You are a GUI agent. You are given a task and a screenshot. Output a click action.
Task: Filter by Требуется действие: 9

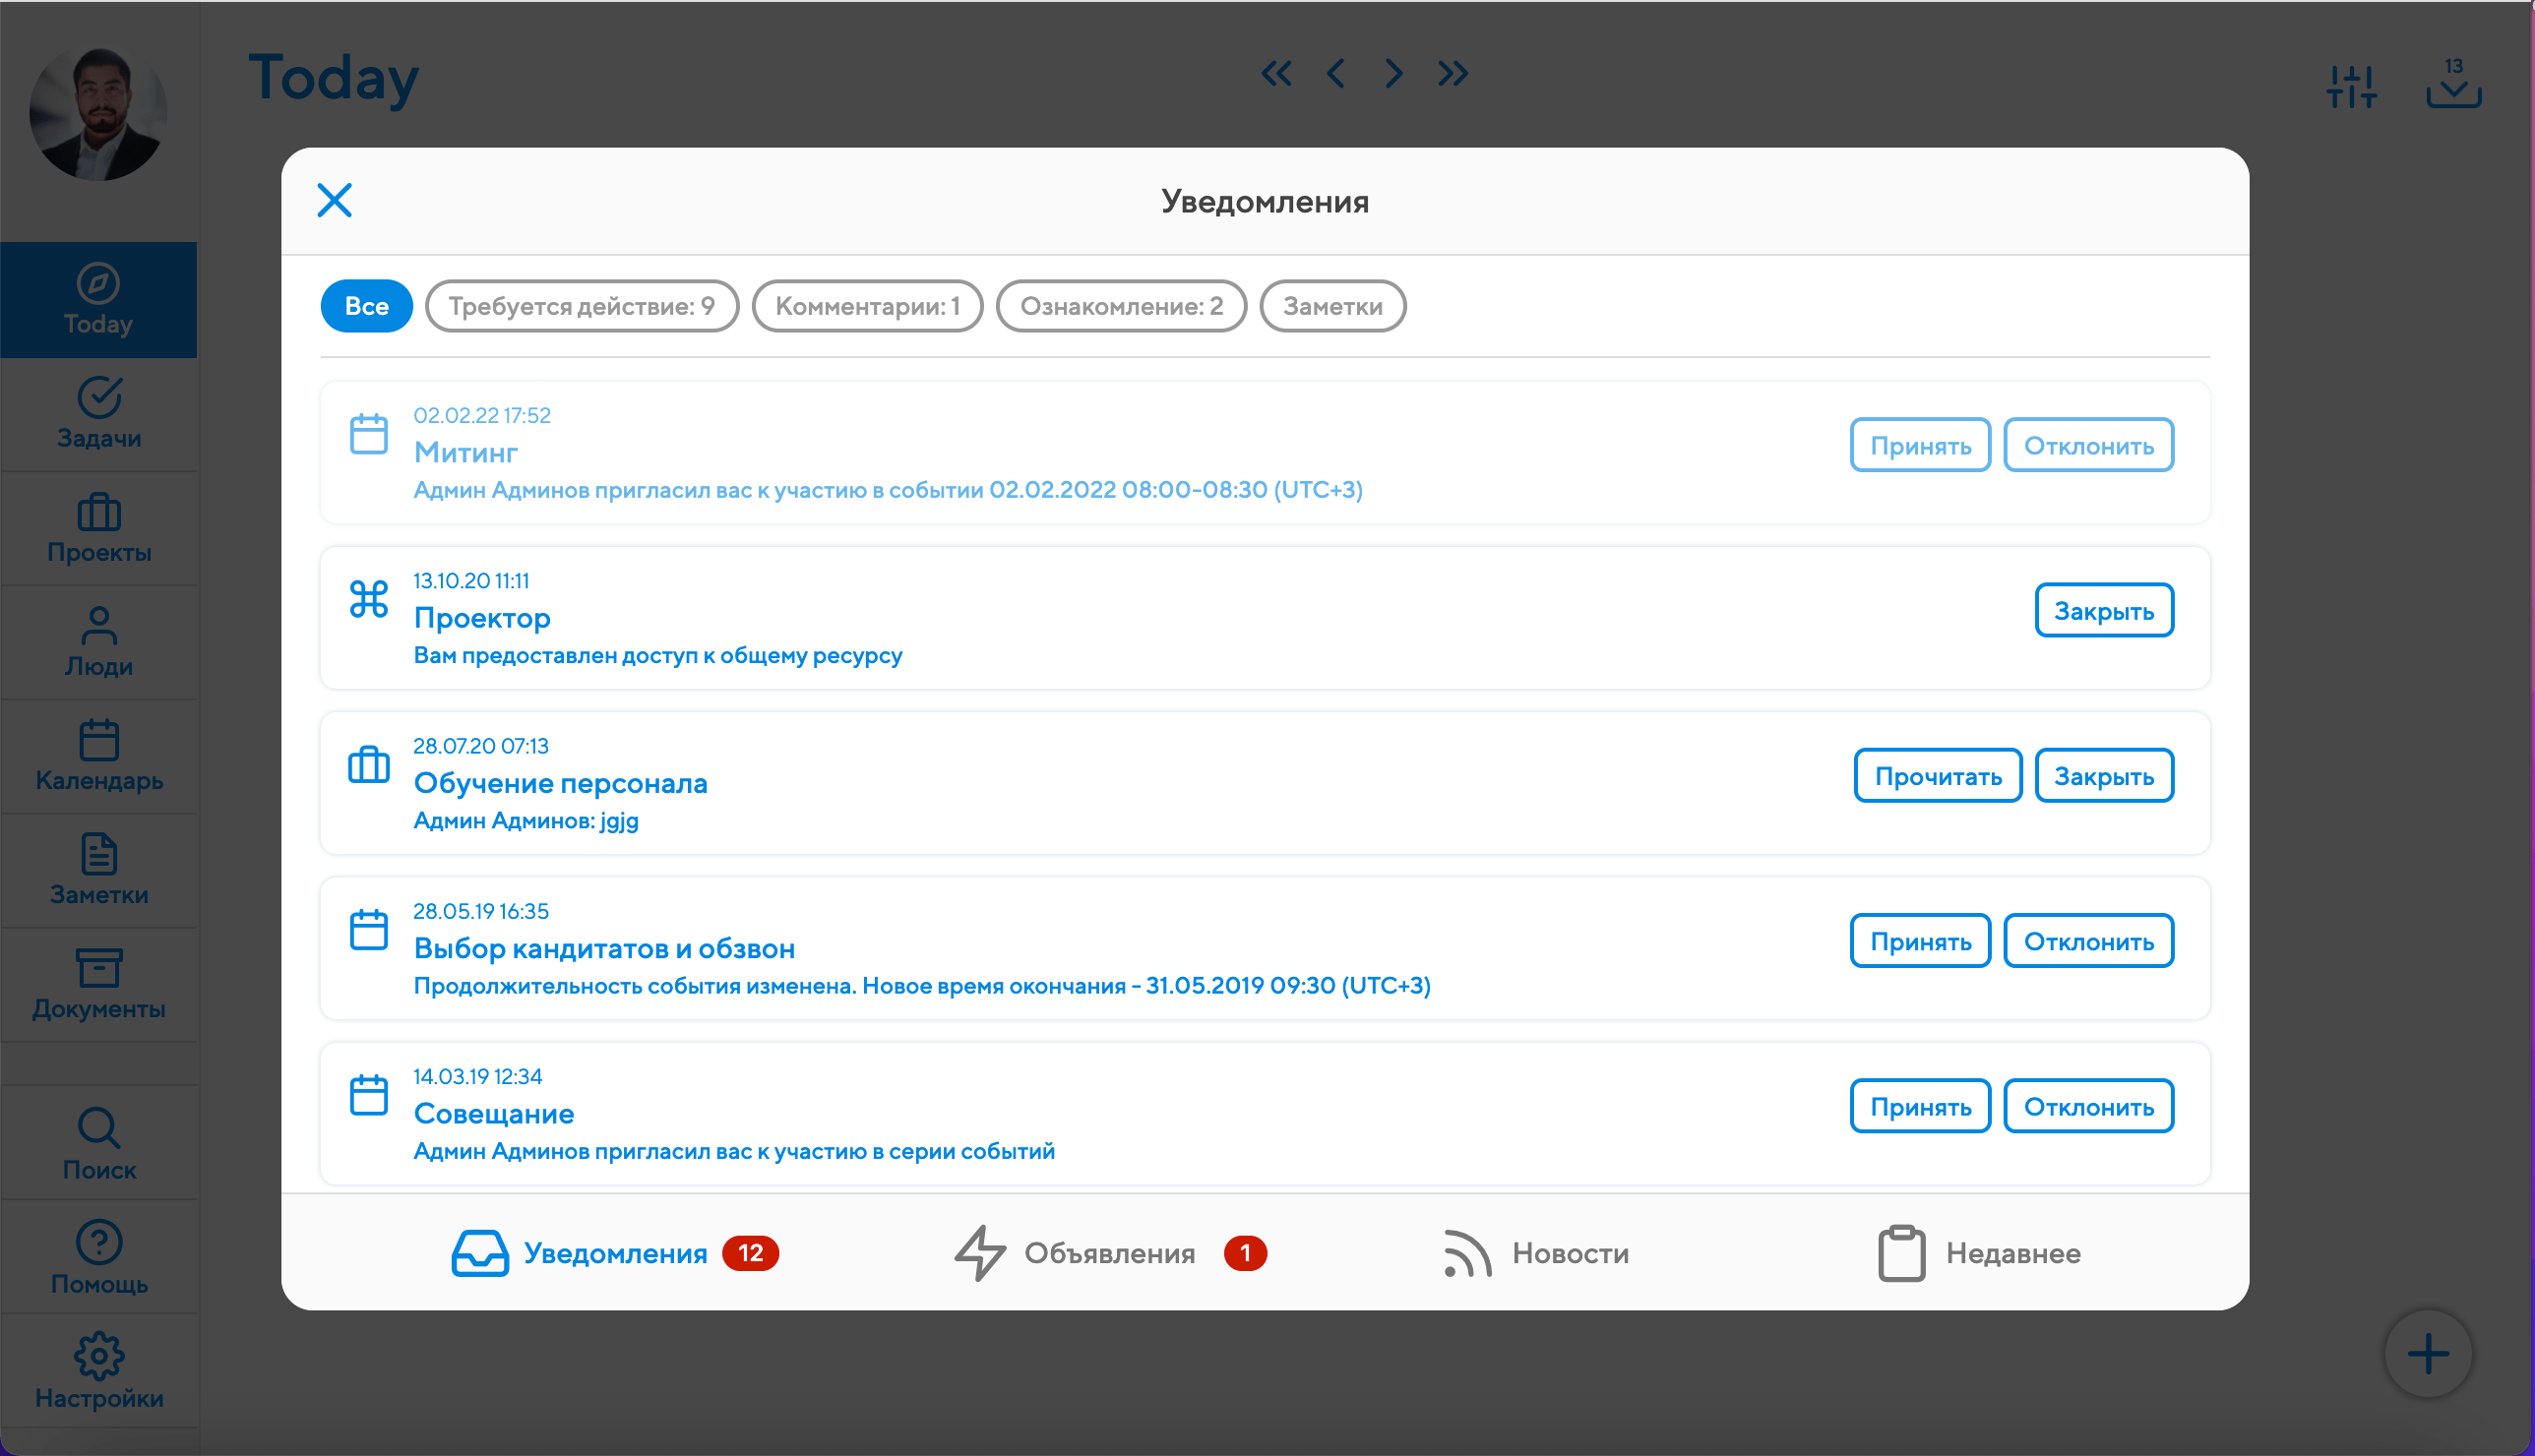581,306
